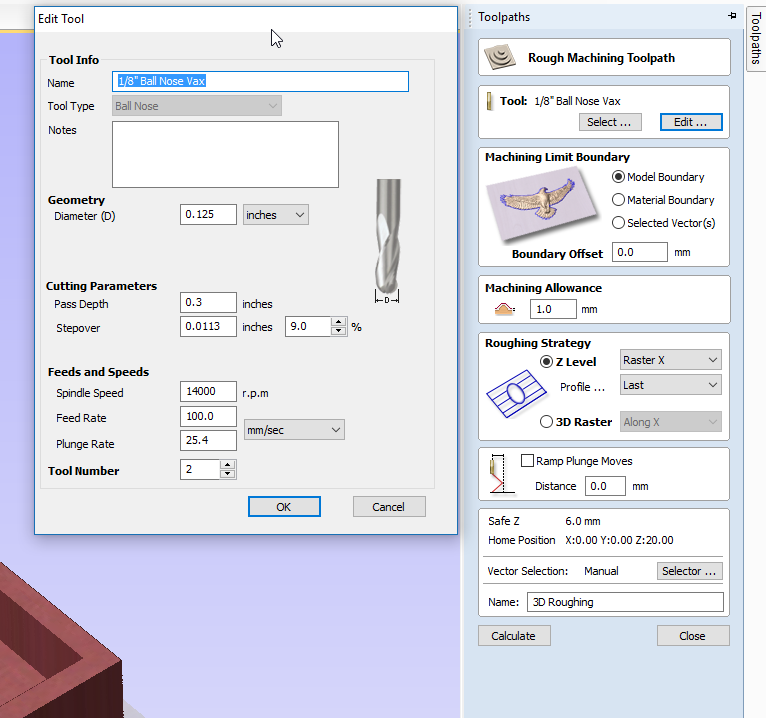The height and width of the screenshot is (718, 766).
Task: Click the Select ... tool button
Action: point(610,122)
